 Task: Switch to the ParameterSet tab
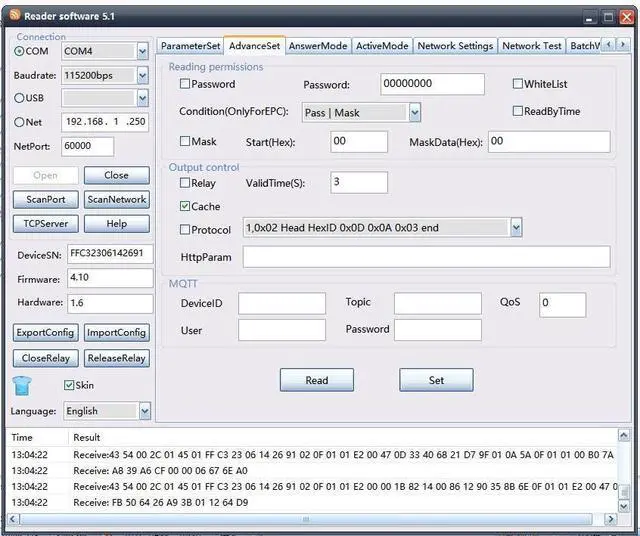coord(190,46)
